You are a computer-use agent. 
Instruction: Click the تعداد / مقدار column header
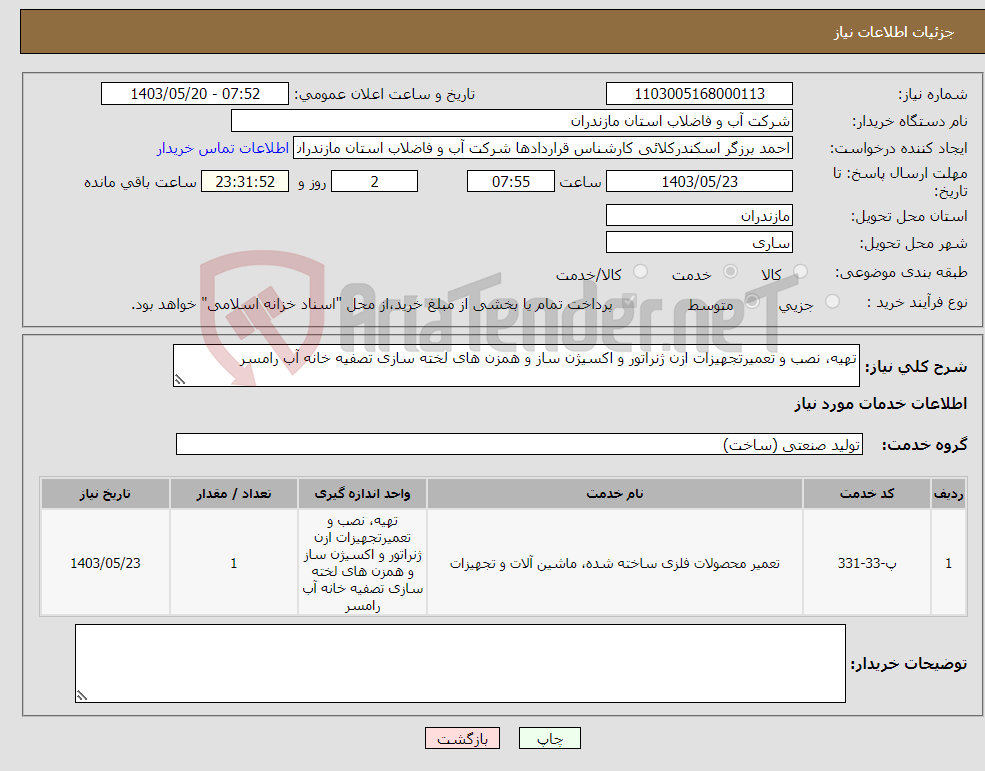[234, 494]
